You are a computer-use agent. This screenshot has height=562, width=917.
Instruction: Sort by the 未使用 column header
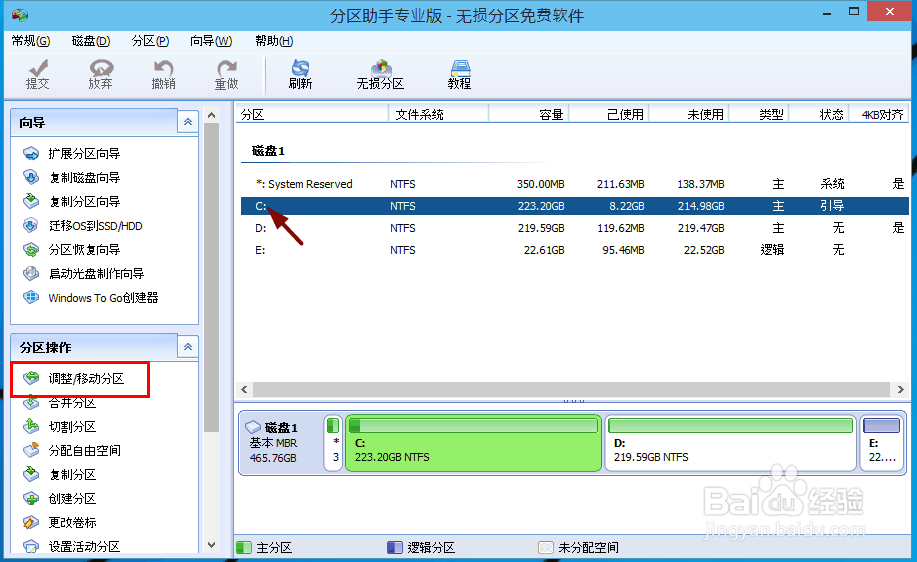[x=689, y=115]
